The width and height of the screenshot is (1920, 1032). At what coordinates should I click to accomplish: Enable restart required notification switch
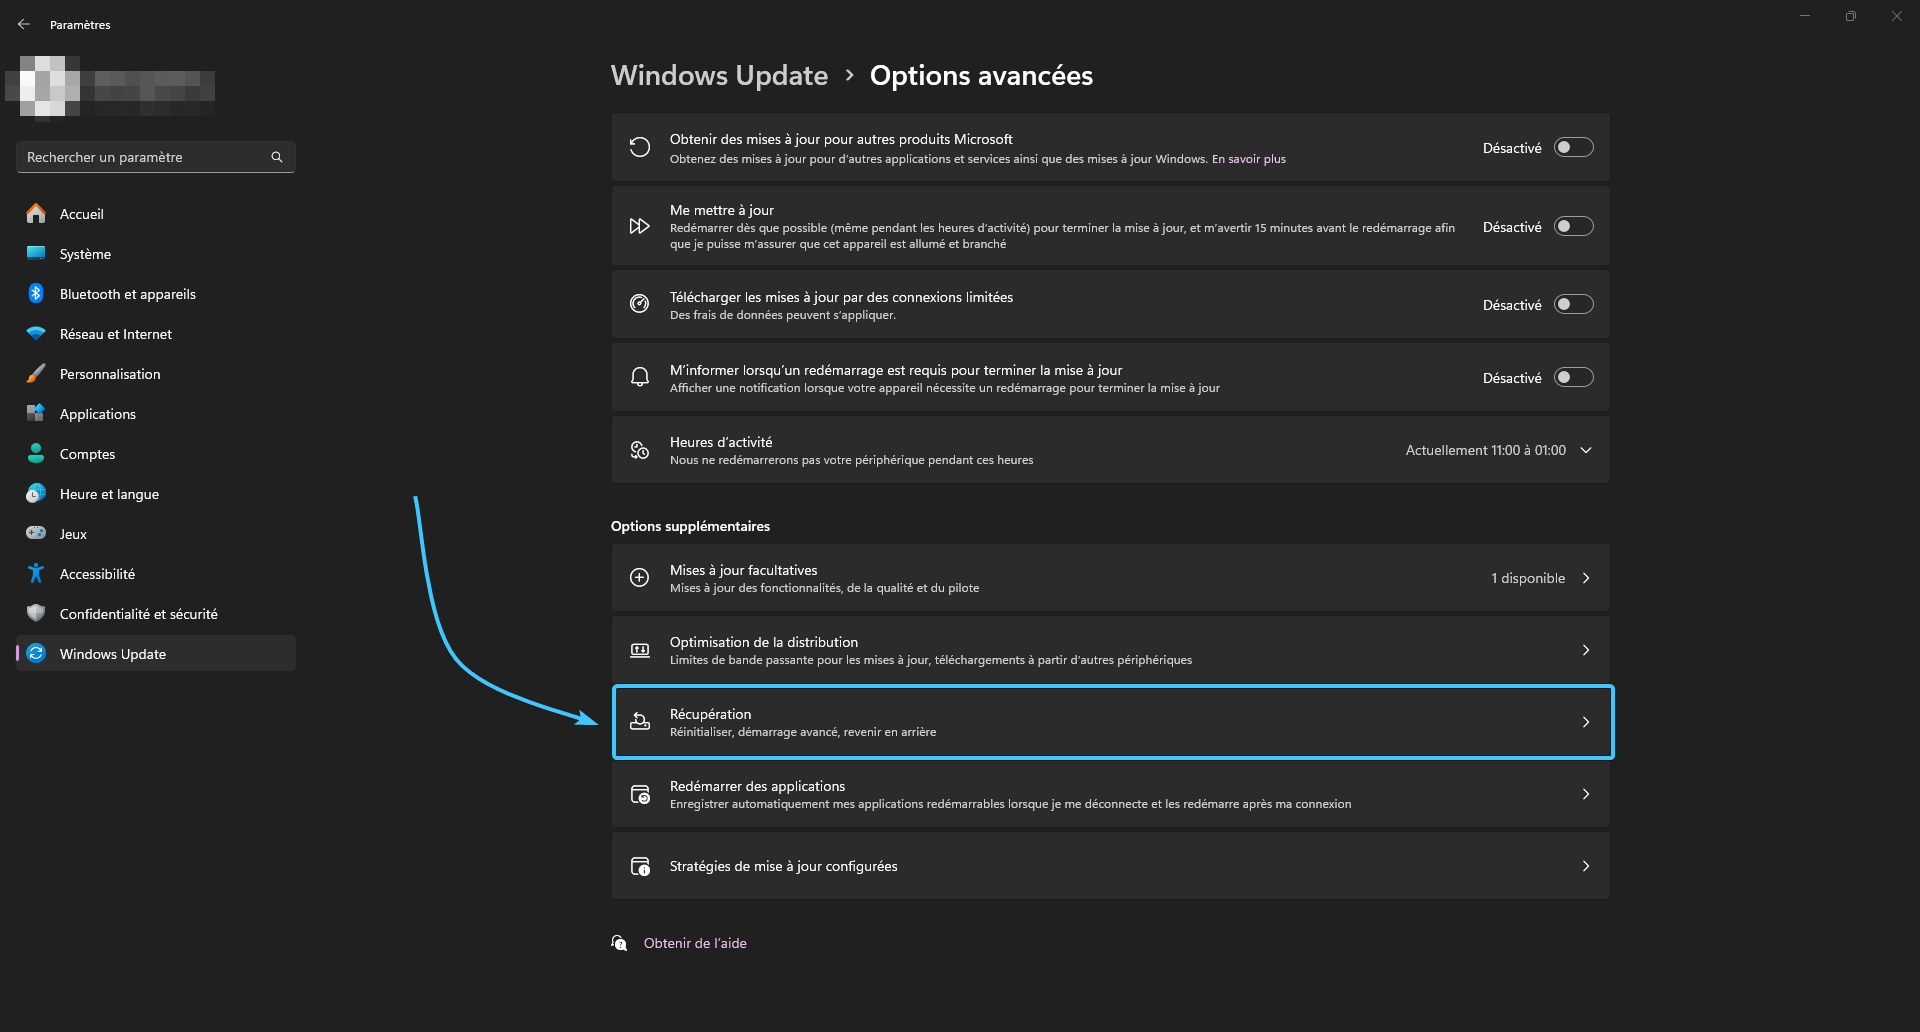1574,377
